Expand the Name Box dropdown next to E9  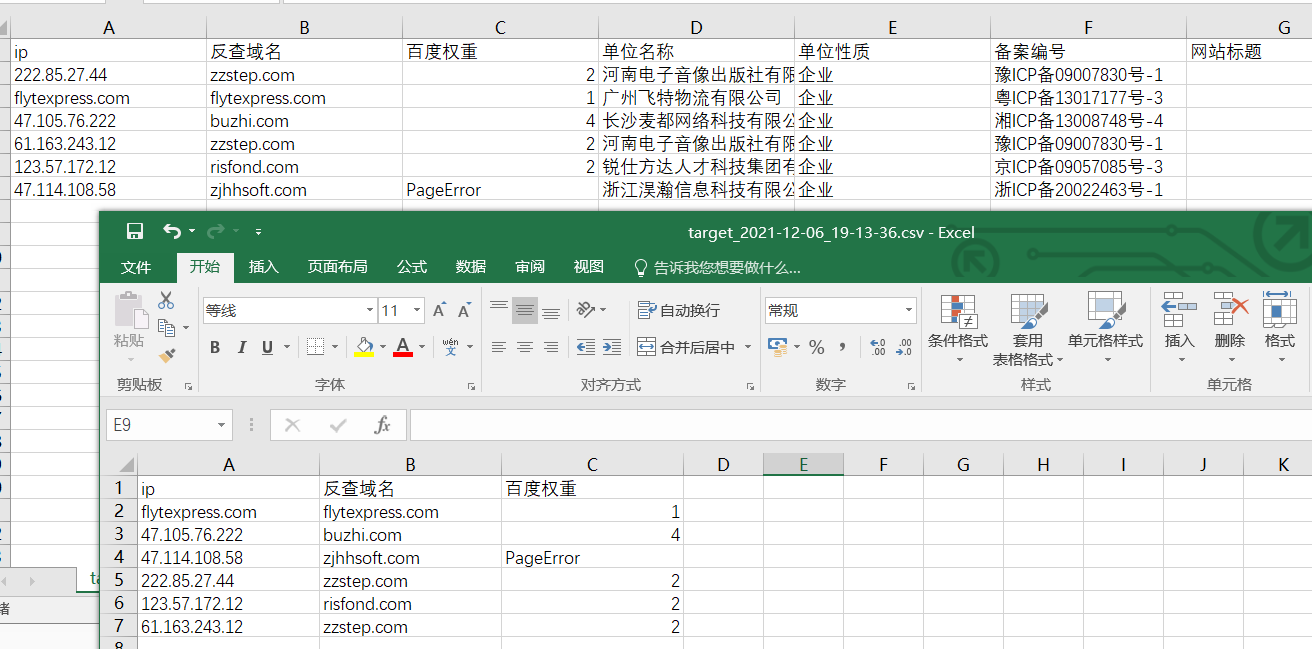(221, 425)
